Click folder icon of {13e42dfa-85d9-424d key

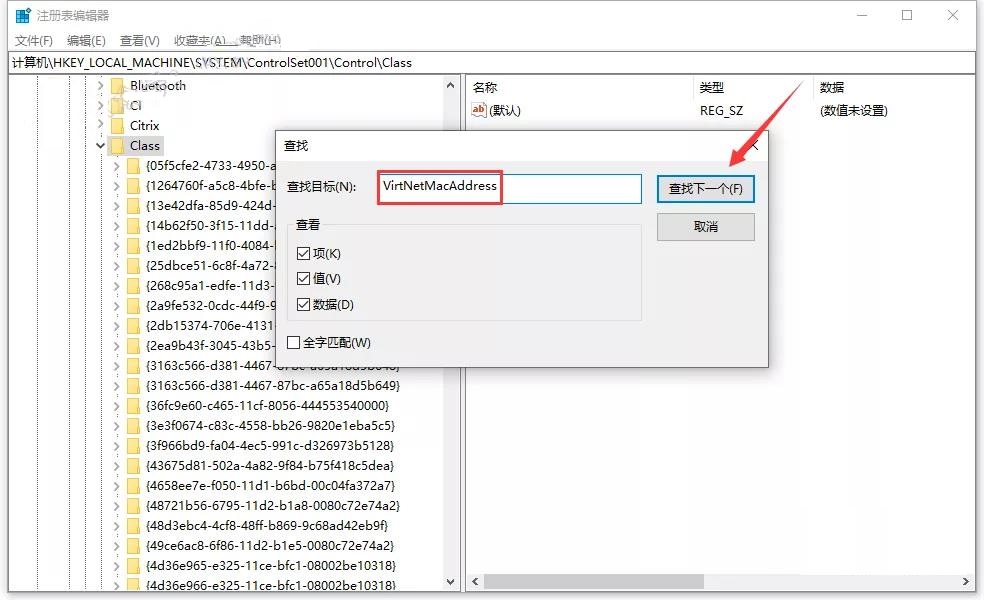pyautogui.click(x=133, y=206)
